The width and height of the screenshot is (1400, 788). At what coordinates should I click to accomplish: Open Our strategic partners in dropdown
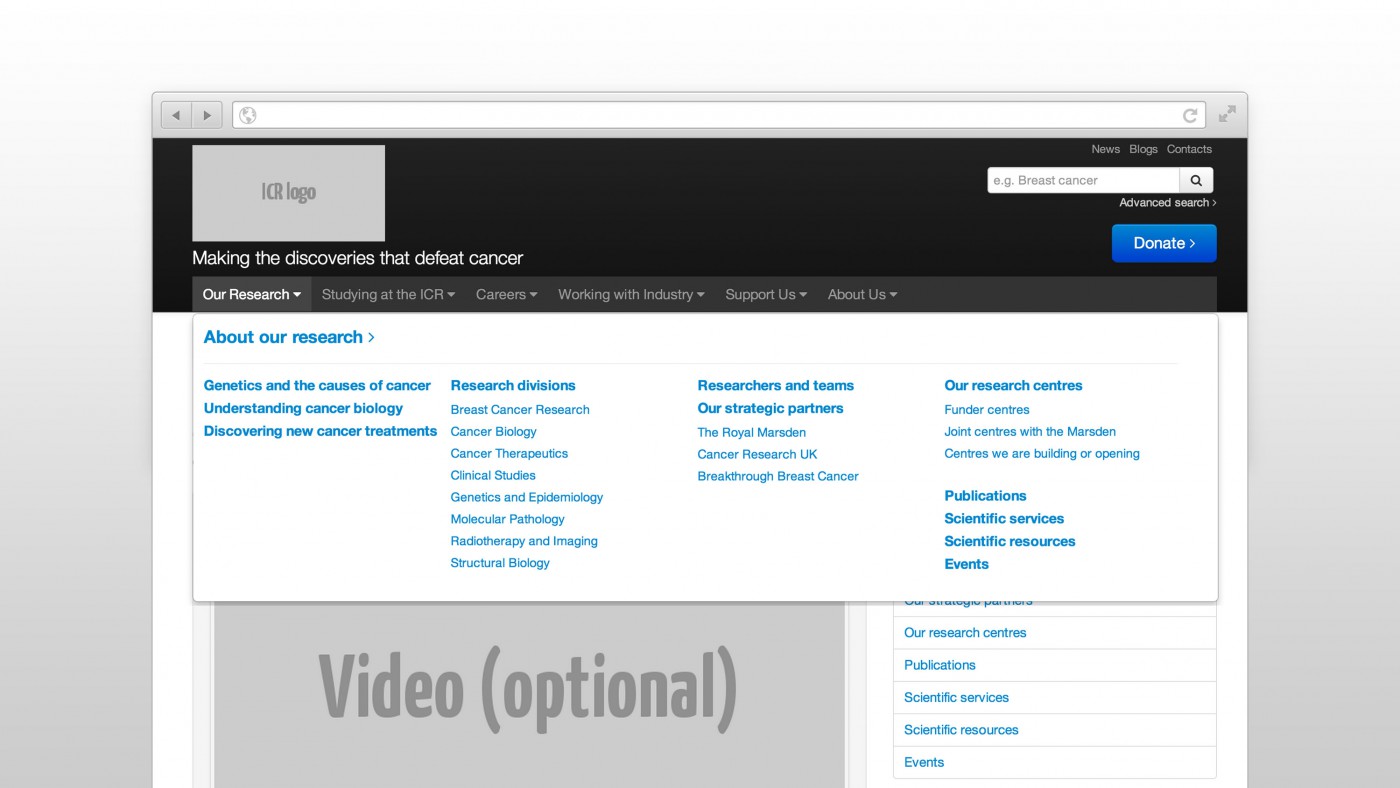(770, 408)
